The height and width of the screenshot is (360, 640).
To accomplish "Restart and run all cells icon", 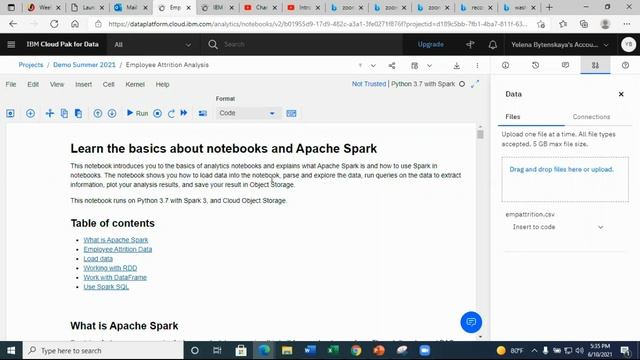I will [x=184, y=113].
